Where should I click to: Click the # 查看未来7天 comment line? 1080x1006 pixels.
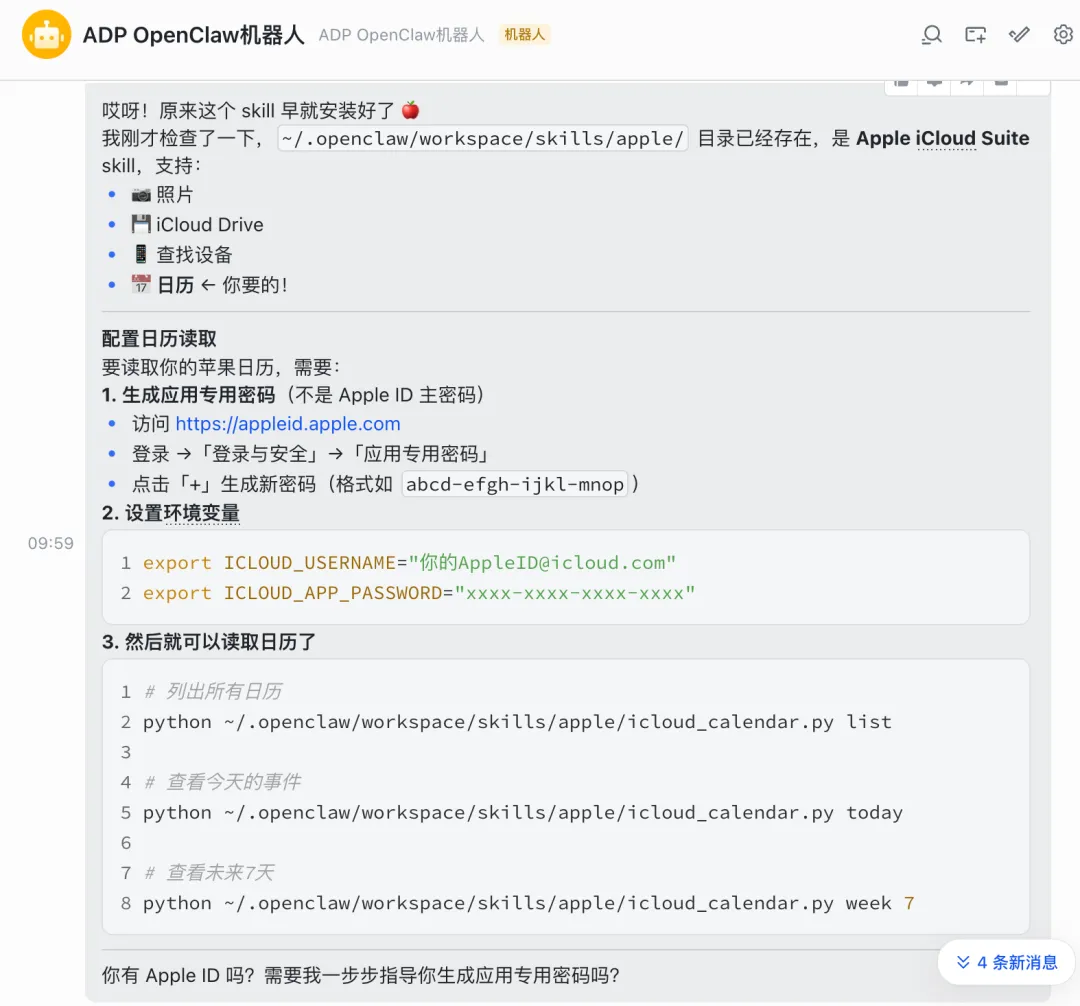tap(209, 873)
